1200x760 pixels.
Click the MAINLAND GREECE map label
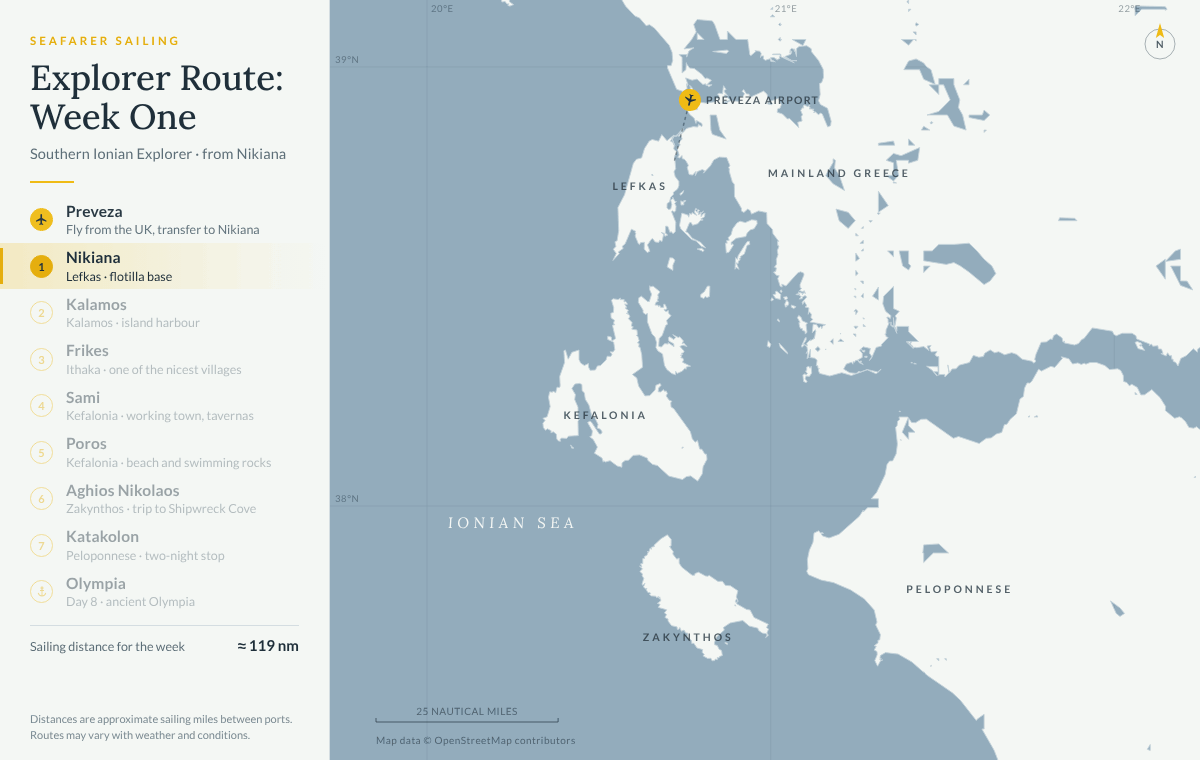pos(838,173)
